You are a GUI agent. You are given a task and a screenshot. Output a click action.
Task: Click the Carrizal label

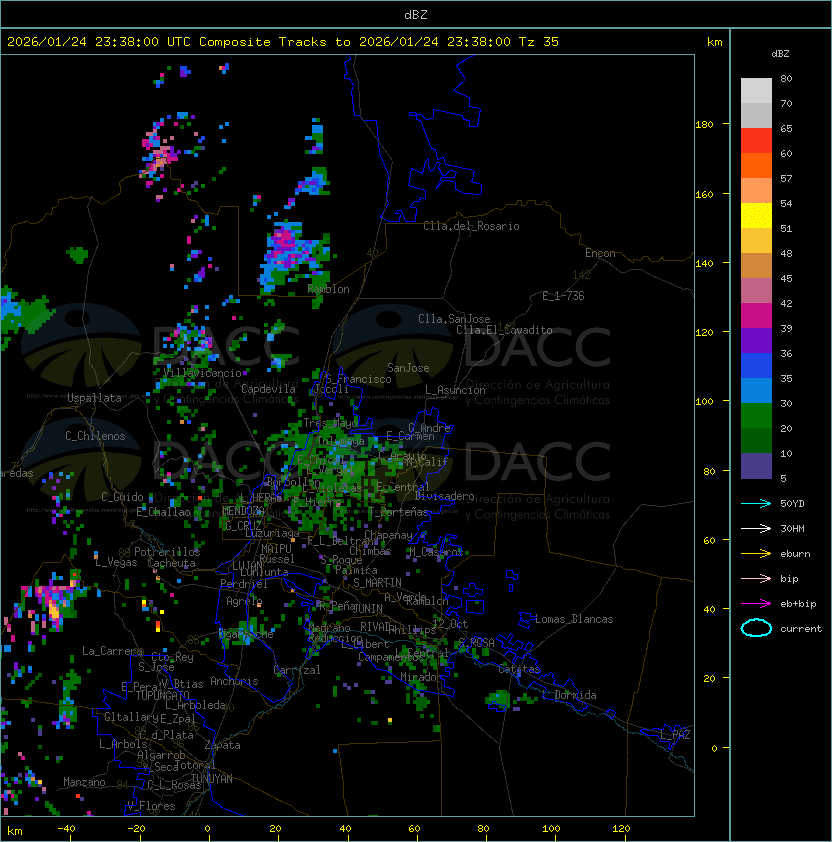pyautogui.click(x=297, y=670)
